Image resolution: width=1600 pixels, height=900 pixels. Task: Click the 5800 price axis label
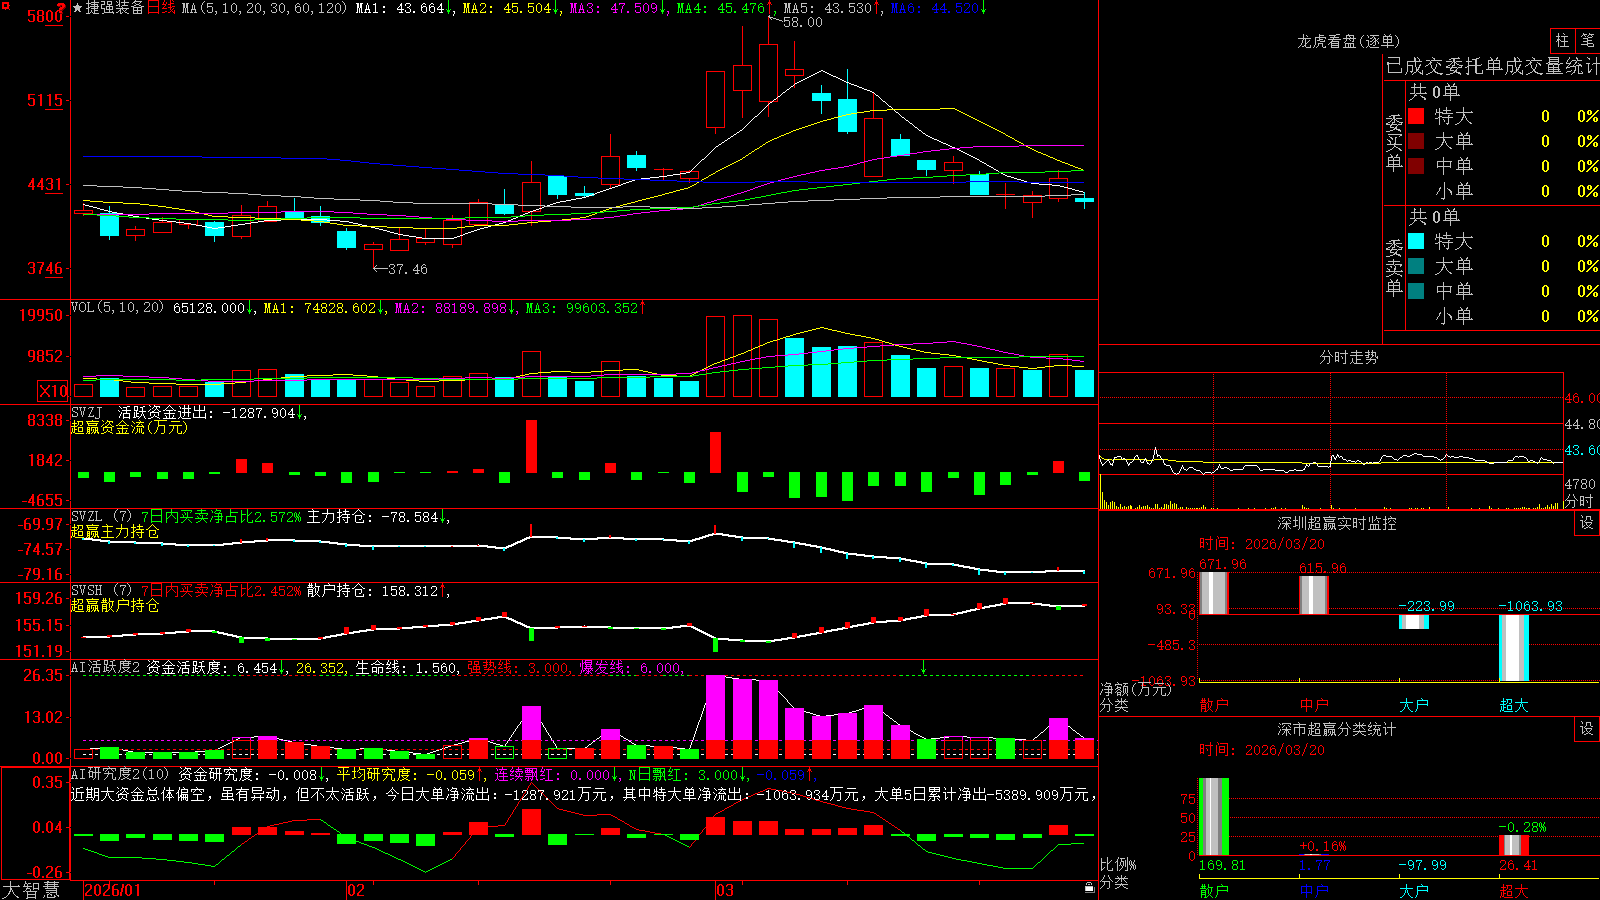[44, 17]
